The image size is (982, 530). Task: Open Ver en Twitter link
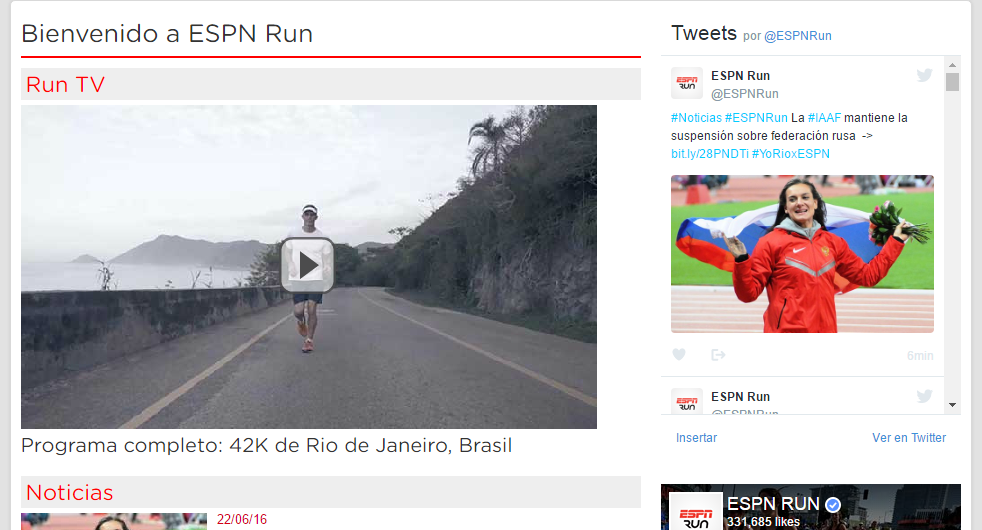909,438
